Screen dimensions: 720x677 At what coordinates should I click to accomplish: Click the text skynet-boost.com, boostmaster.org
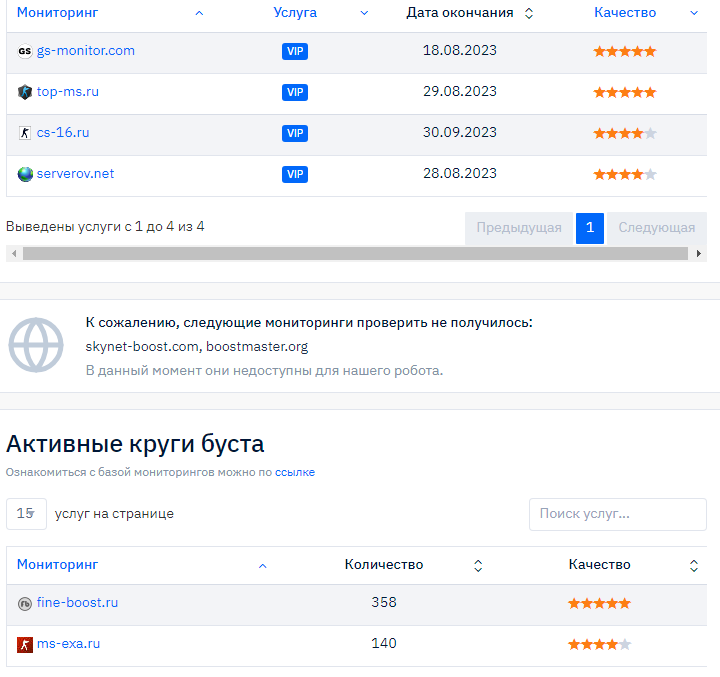pyautogui.click(x=197, y=346)
